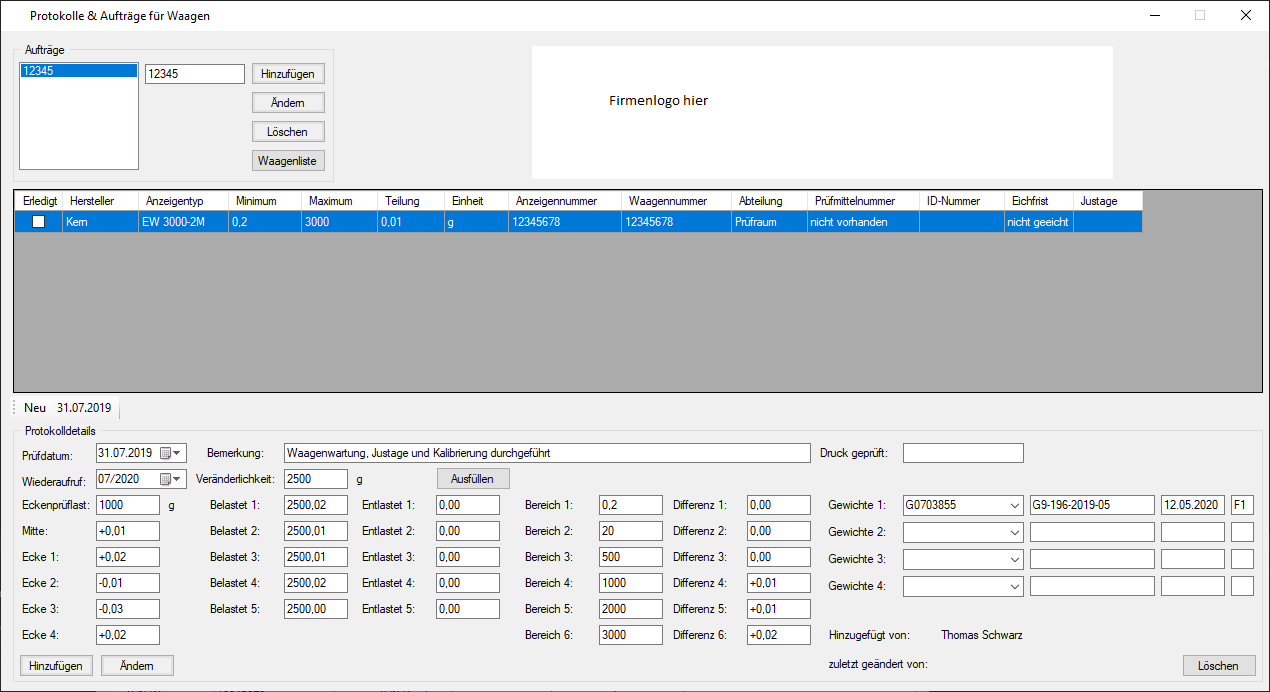The width and height of the screenshot is (1270, 692).
Task: Expand the Gewichte 1 dropdown
Action: 1012,505
